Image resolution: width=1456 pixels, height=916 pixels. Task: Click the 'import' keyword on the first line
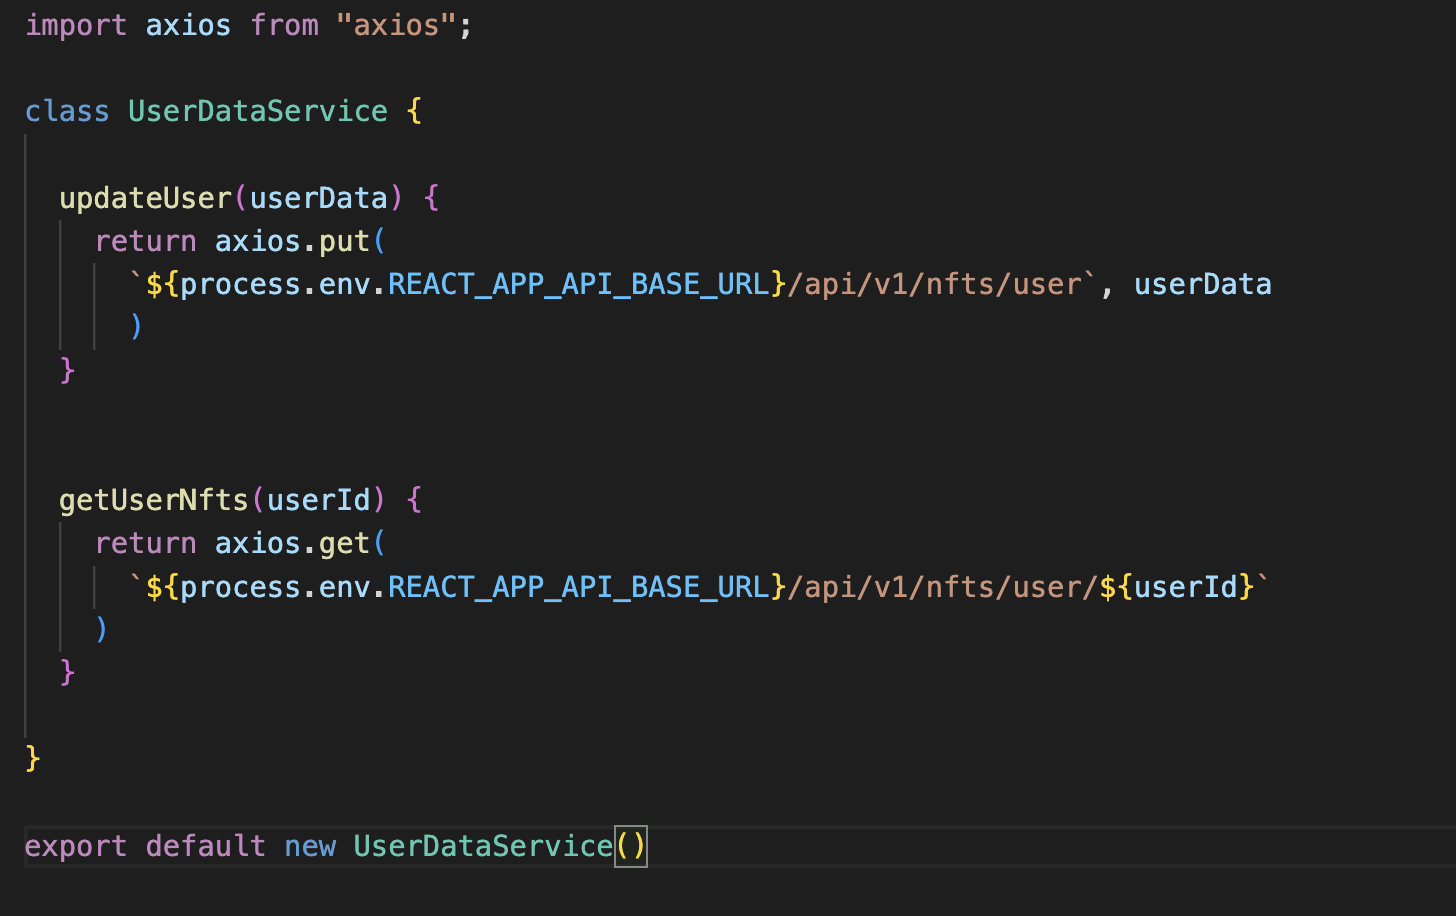[x=76, y=24]
